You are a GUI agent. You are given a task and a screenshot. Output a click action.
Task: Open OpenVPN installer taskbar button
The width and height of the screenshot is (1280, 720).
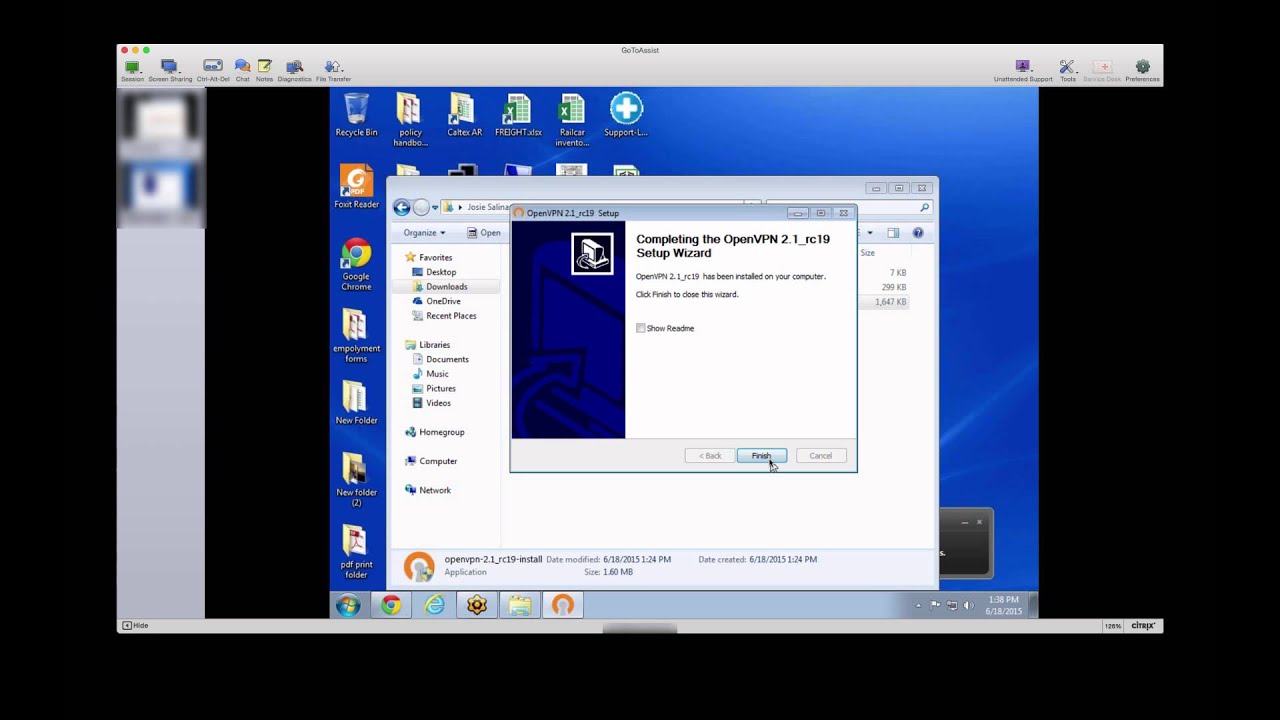tap(563, 605)
